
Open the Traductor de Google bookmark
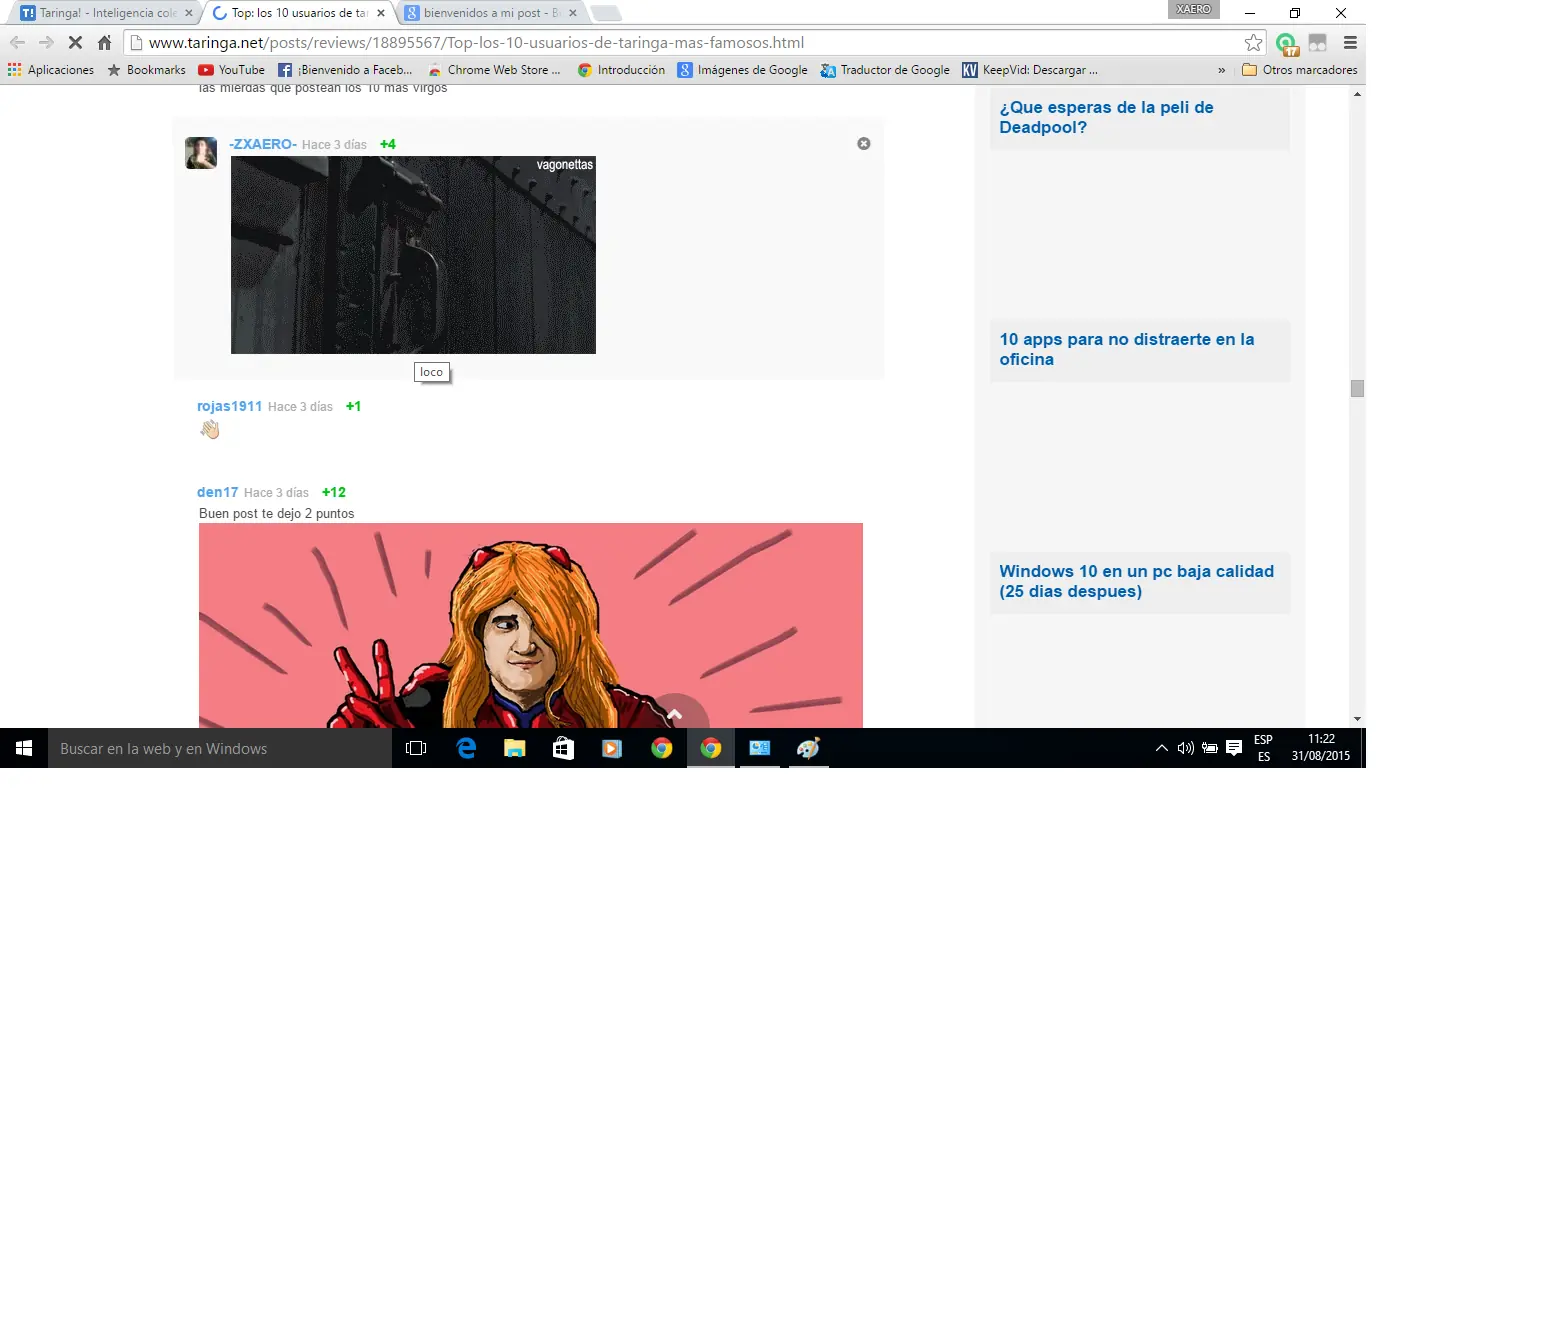click(x=885, y=70)
